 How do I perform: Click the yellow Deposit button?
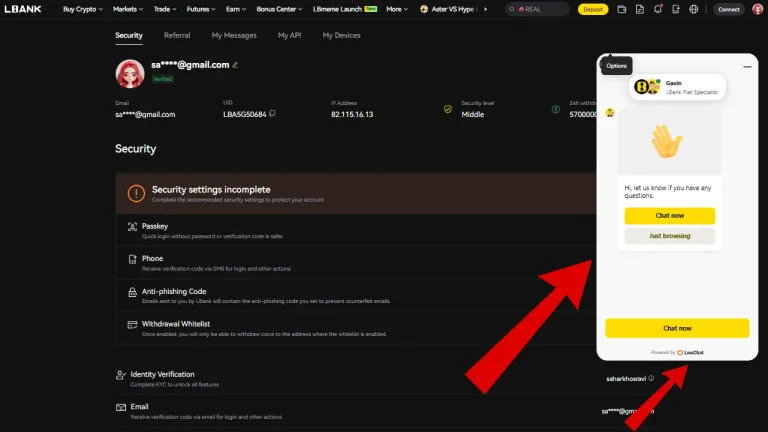pyautogui.click(x=593, y=9)
